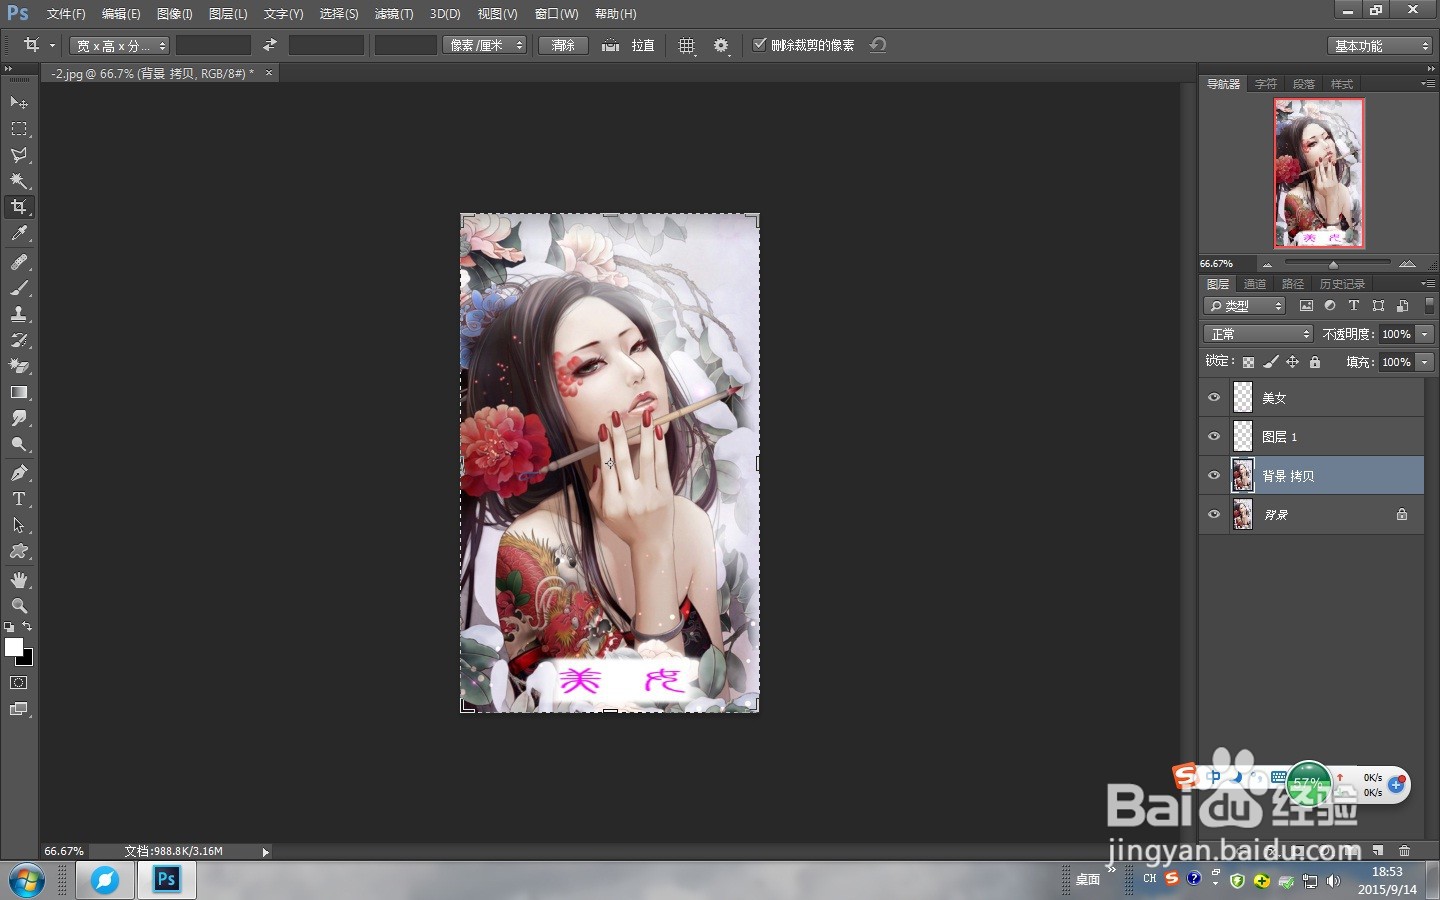Image resolution: width=1440 pixels, height=900 pixels.
Task: Toggle lock all for layer
Action: (x=1315, y=362)
